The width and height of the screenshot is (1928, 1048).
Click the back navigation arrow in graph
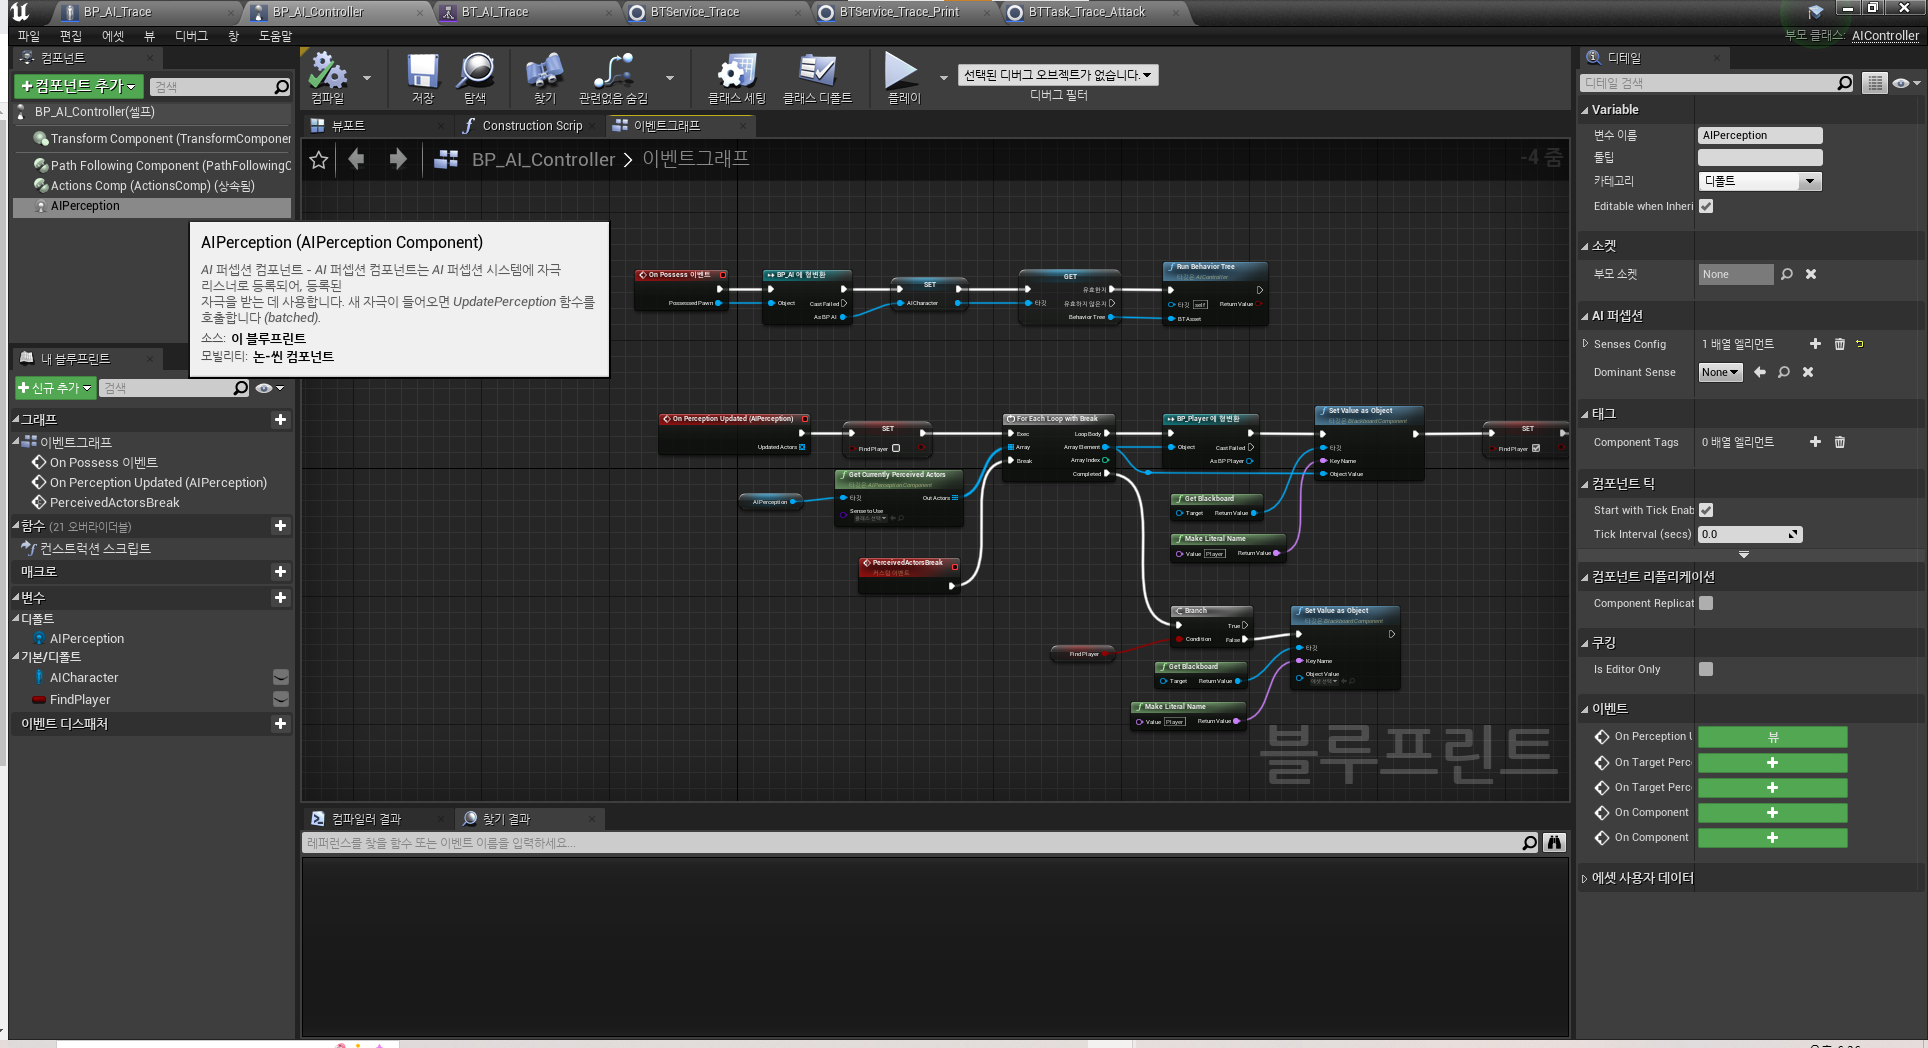coord(357,159)
